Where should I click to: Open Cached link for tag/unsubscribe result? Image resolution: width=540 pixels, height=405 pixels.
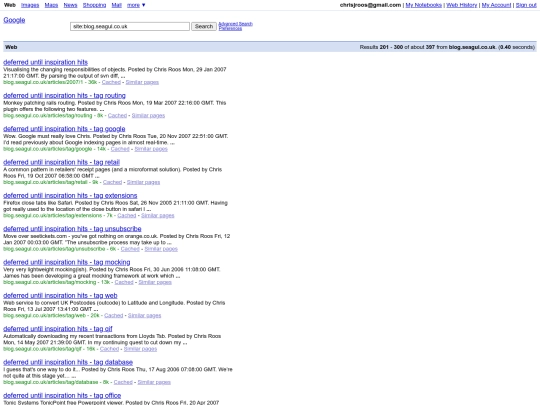pos(130,249)
